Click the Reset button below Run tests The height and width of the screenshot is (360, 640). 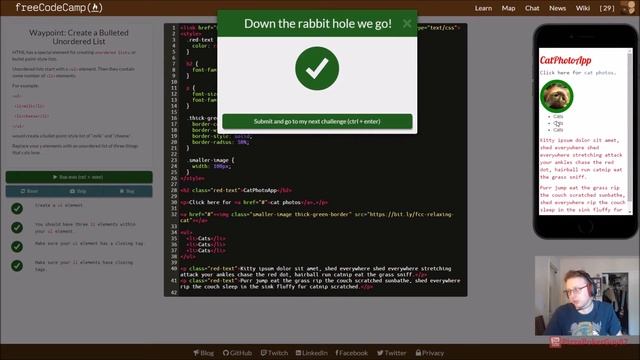click(29, 191)
